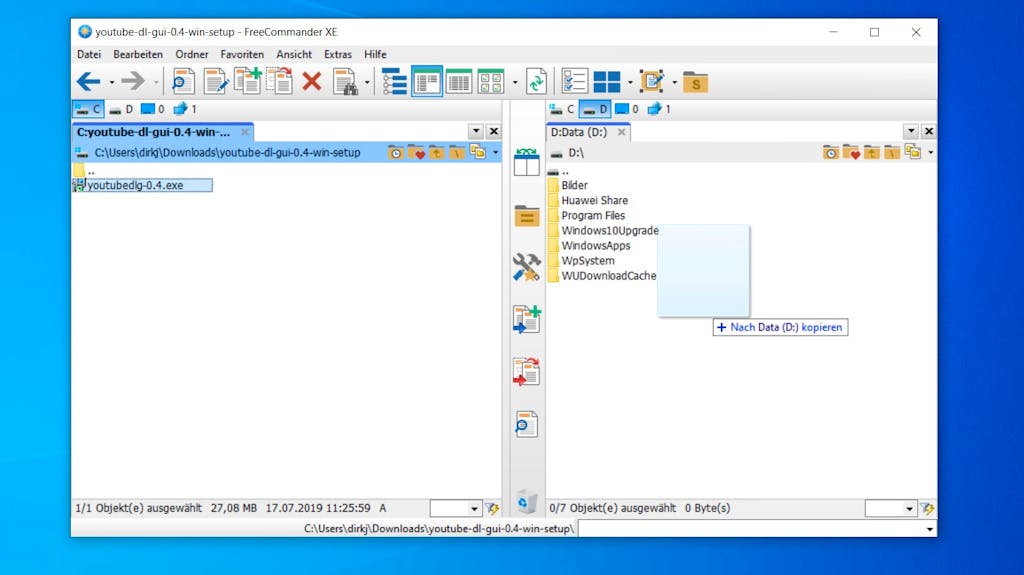Image resolution: width=1024 pixels, height=575 pixels.
Task: Click the folder icon labeled S
Action: [696, 82]
